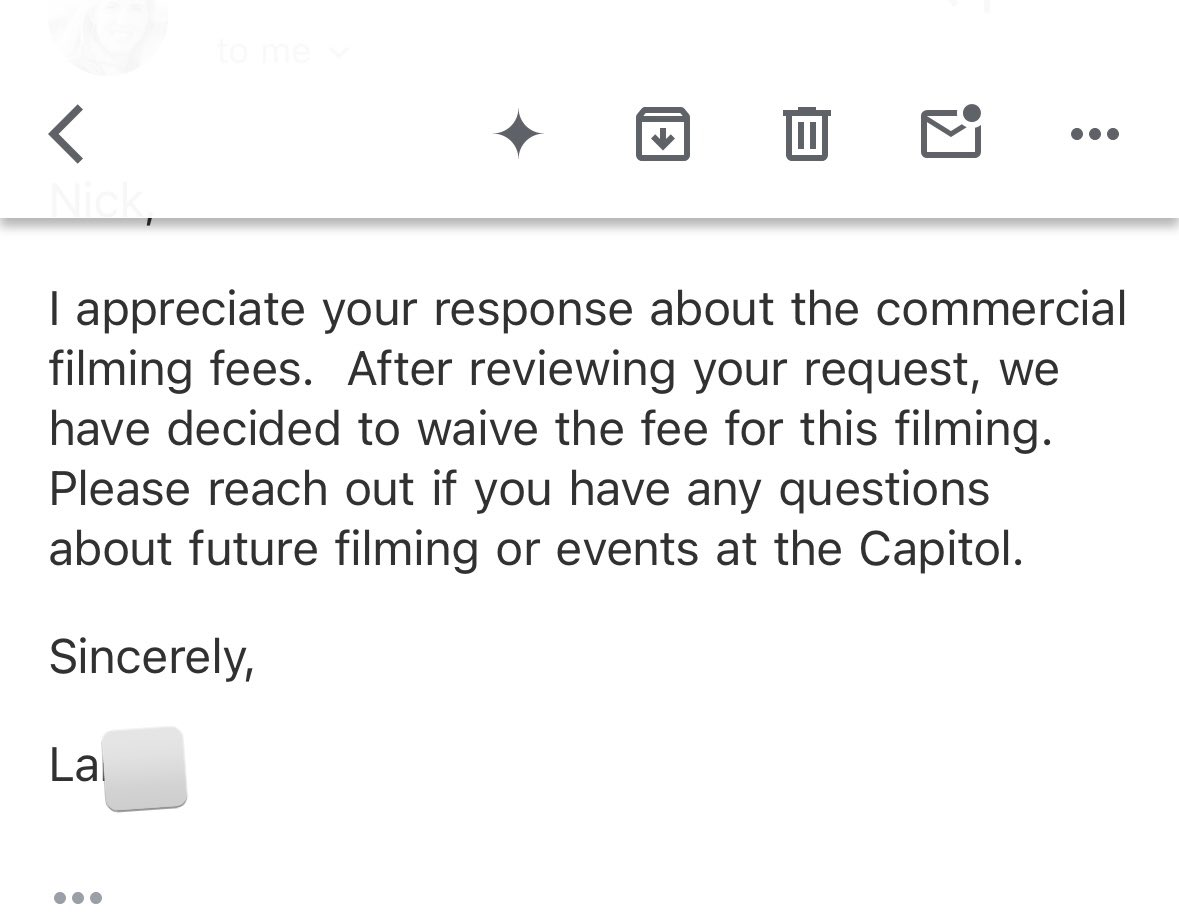1179x921 pixels.
Task: Tap the "Sincerely," closing line
Action: 151,657
